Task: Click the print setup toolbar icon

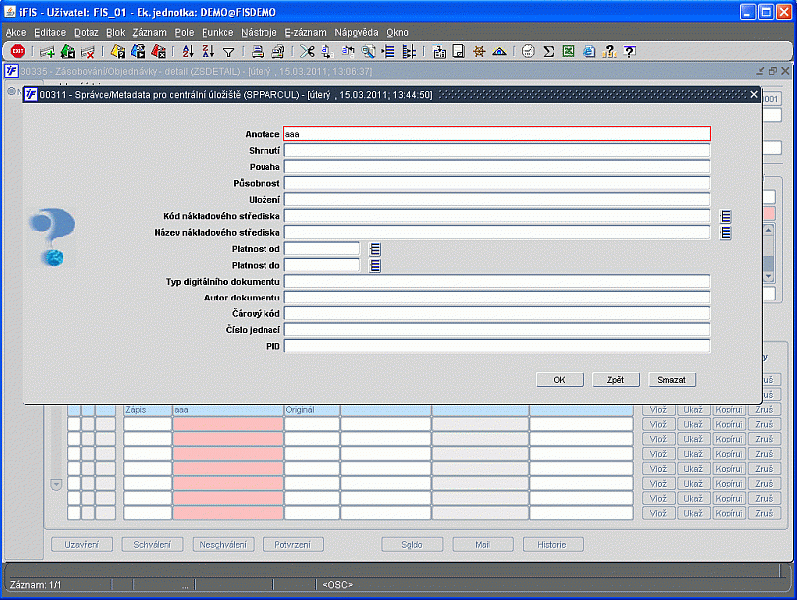Action: tap(278, 51)
